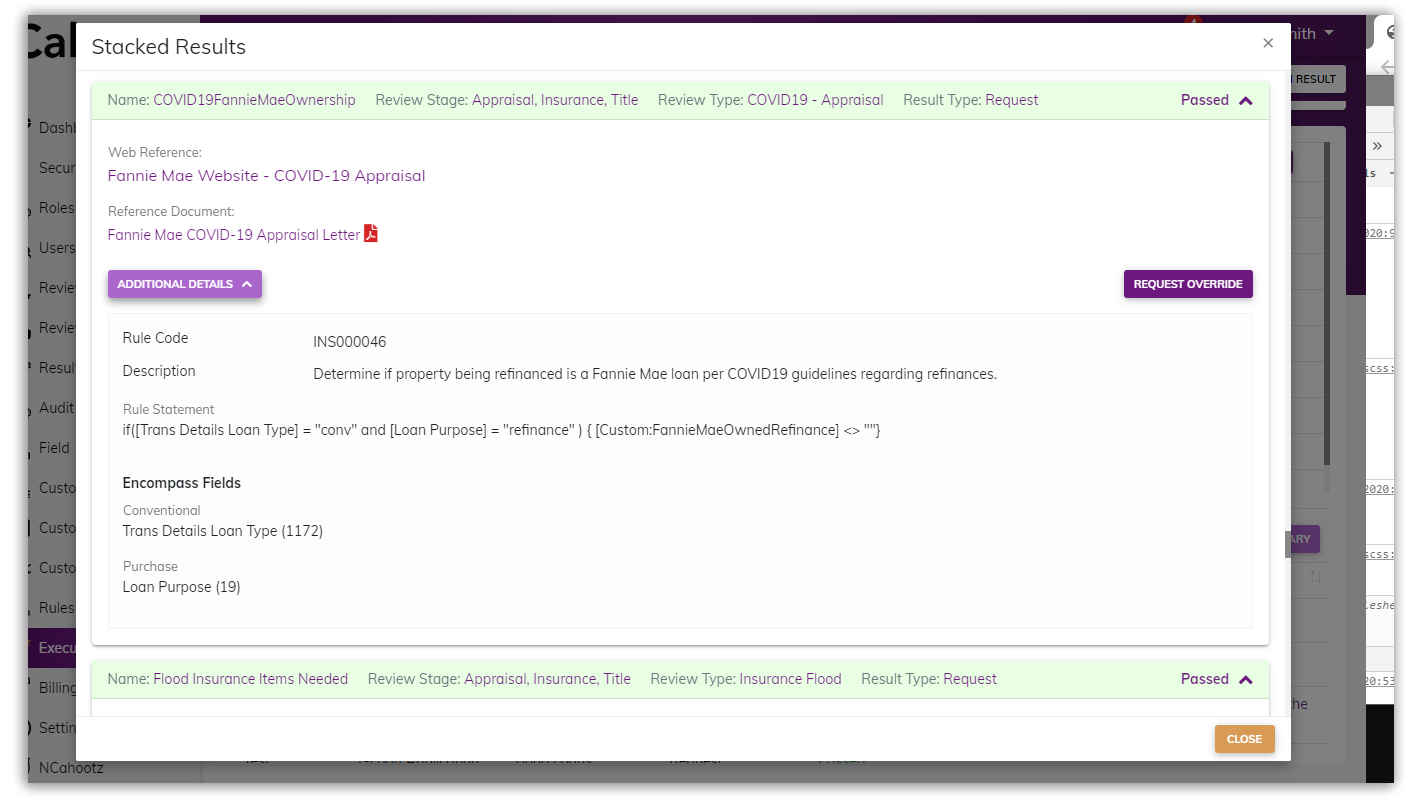Open Users in the background sidebar
1423x800 pixels.
pyautogui.click(x=56, y=248)
